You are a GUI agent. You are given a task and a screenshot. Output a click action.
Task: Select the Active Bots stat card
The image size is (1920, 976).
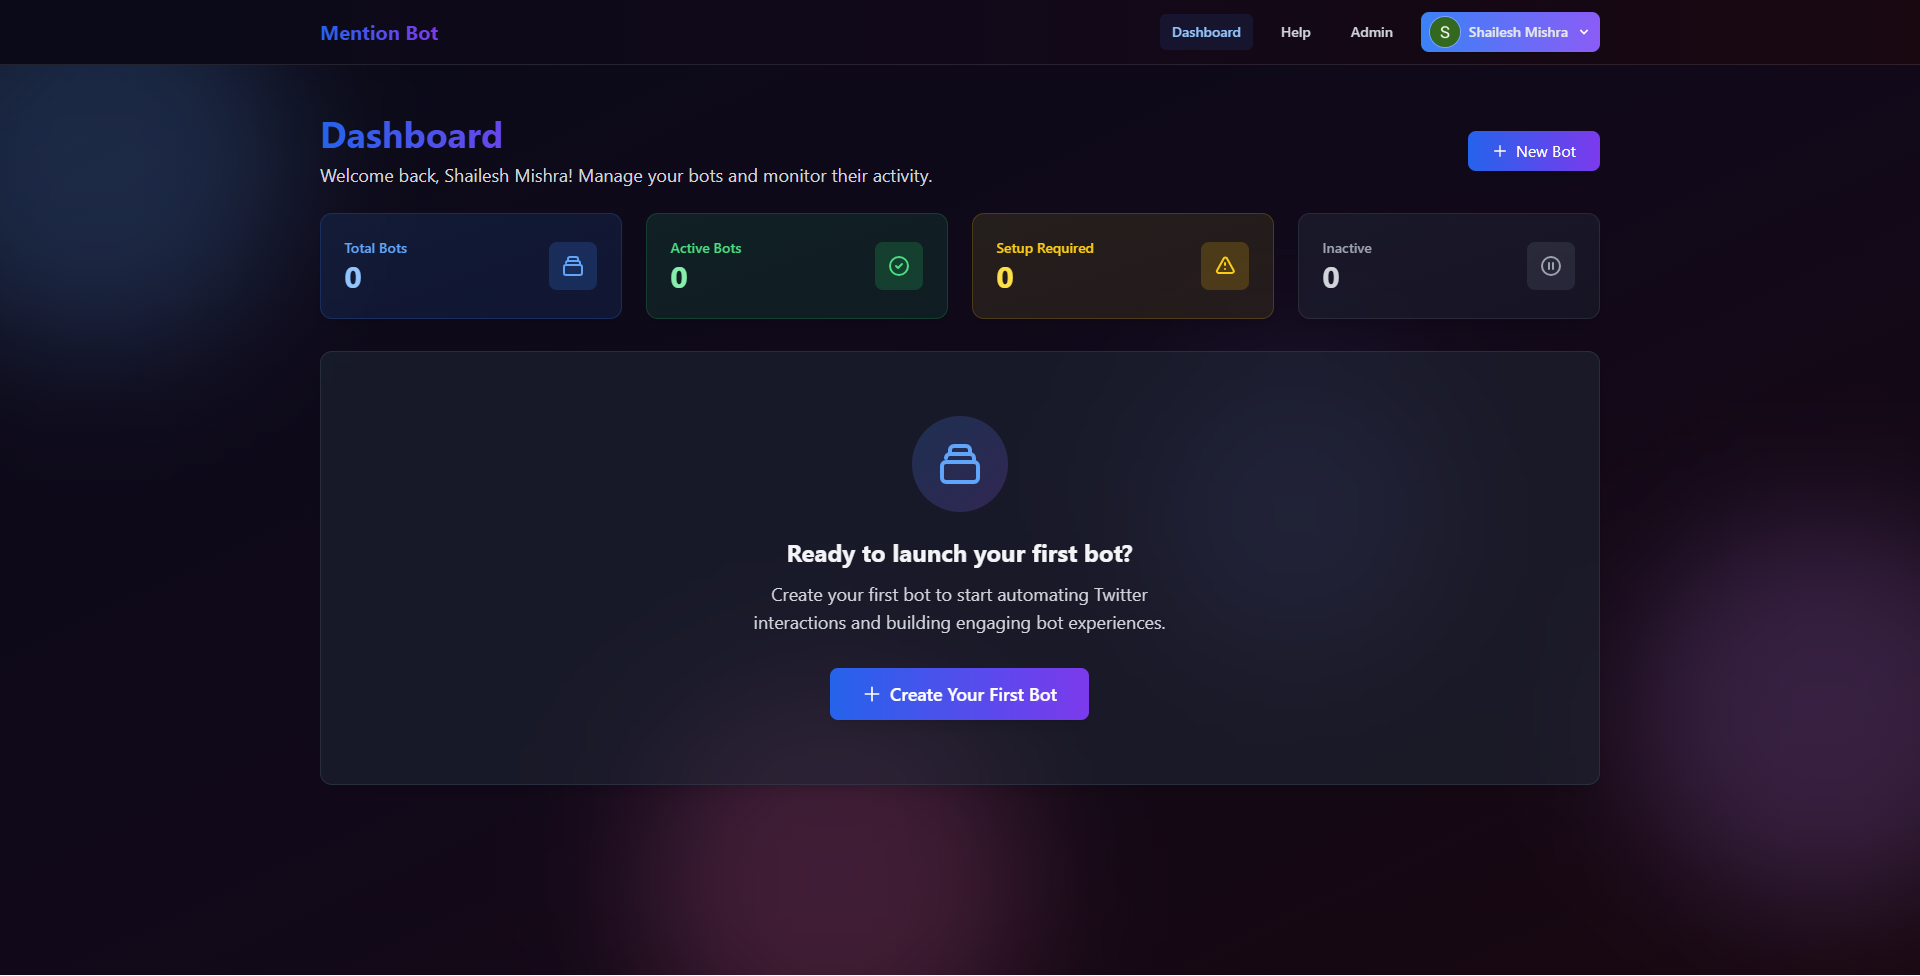797,266
